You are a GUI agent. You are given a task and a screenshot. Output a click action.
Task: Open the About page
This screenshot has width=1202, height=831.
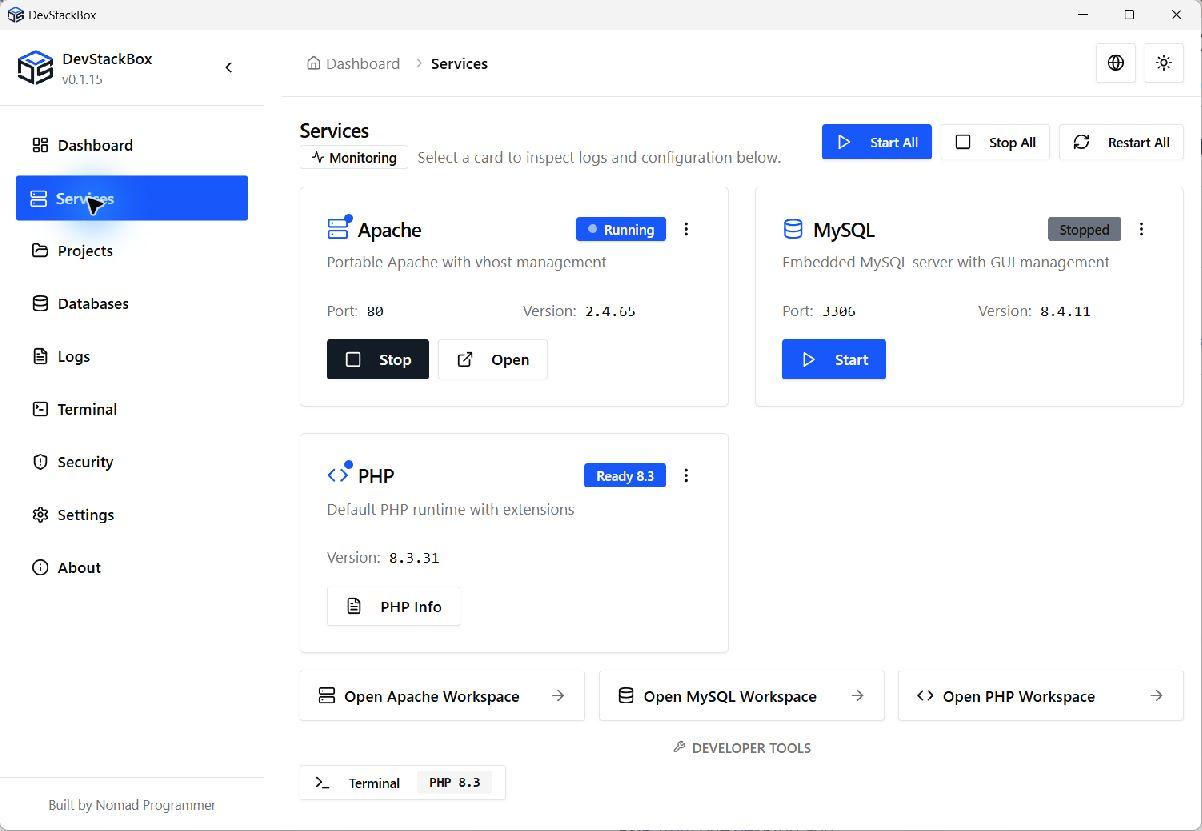point(132,567)
